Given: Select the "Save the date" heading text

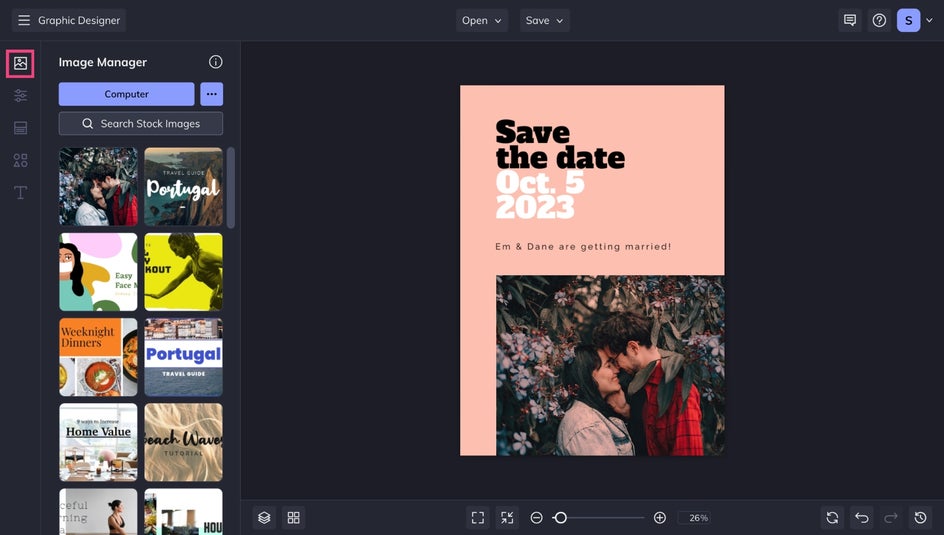Looking at the screenshot, I should tap(560, 145).
